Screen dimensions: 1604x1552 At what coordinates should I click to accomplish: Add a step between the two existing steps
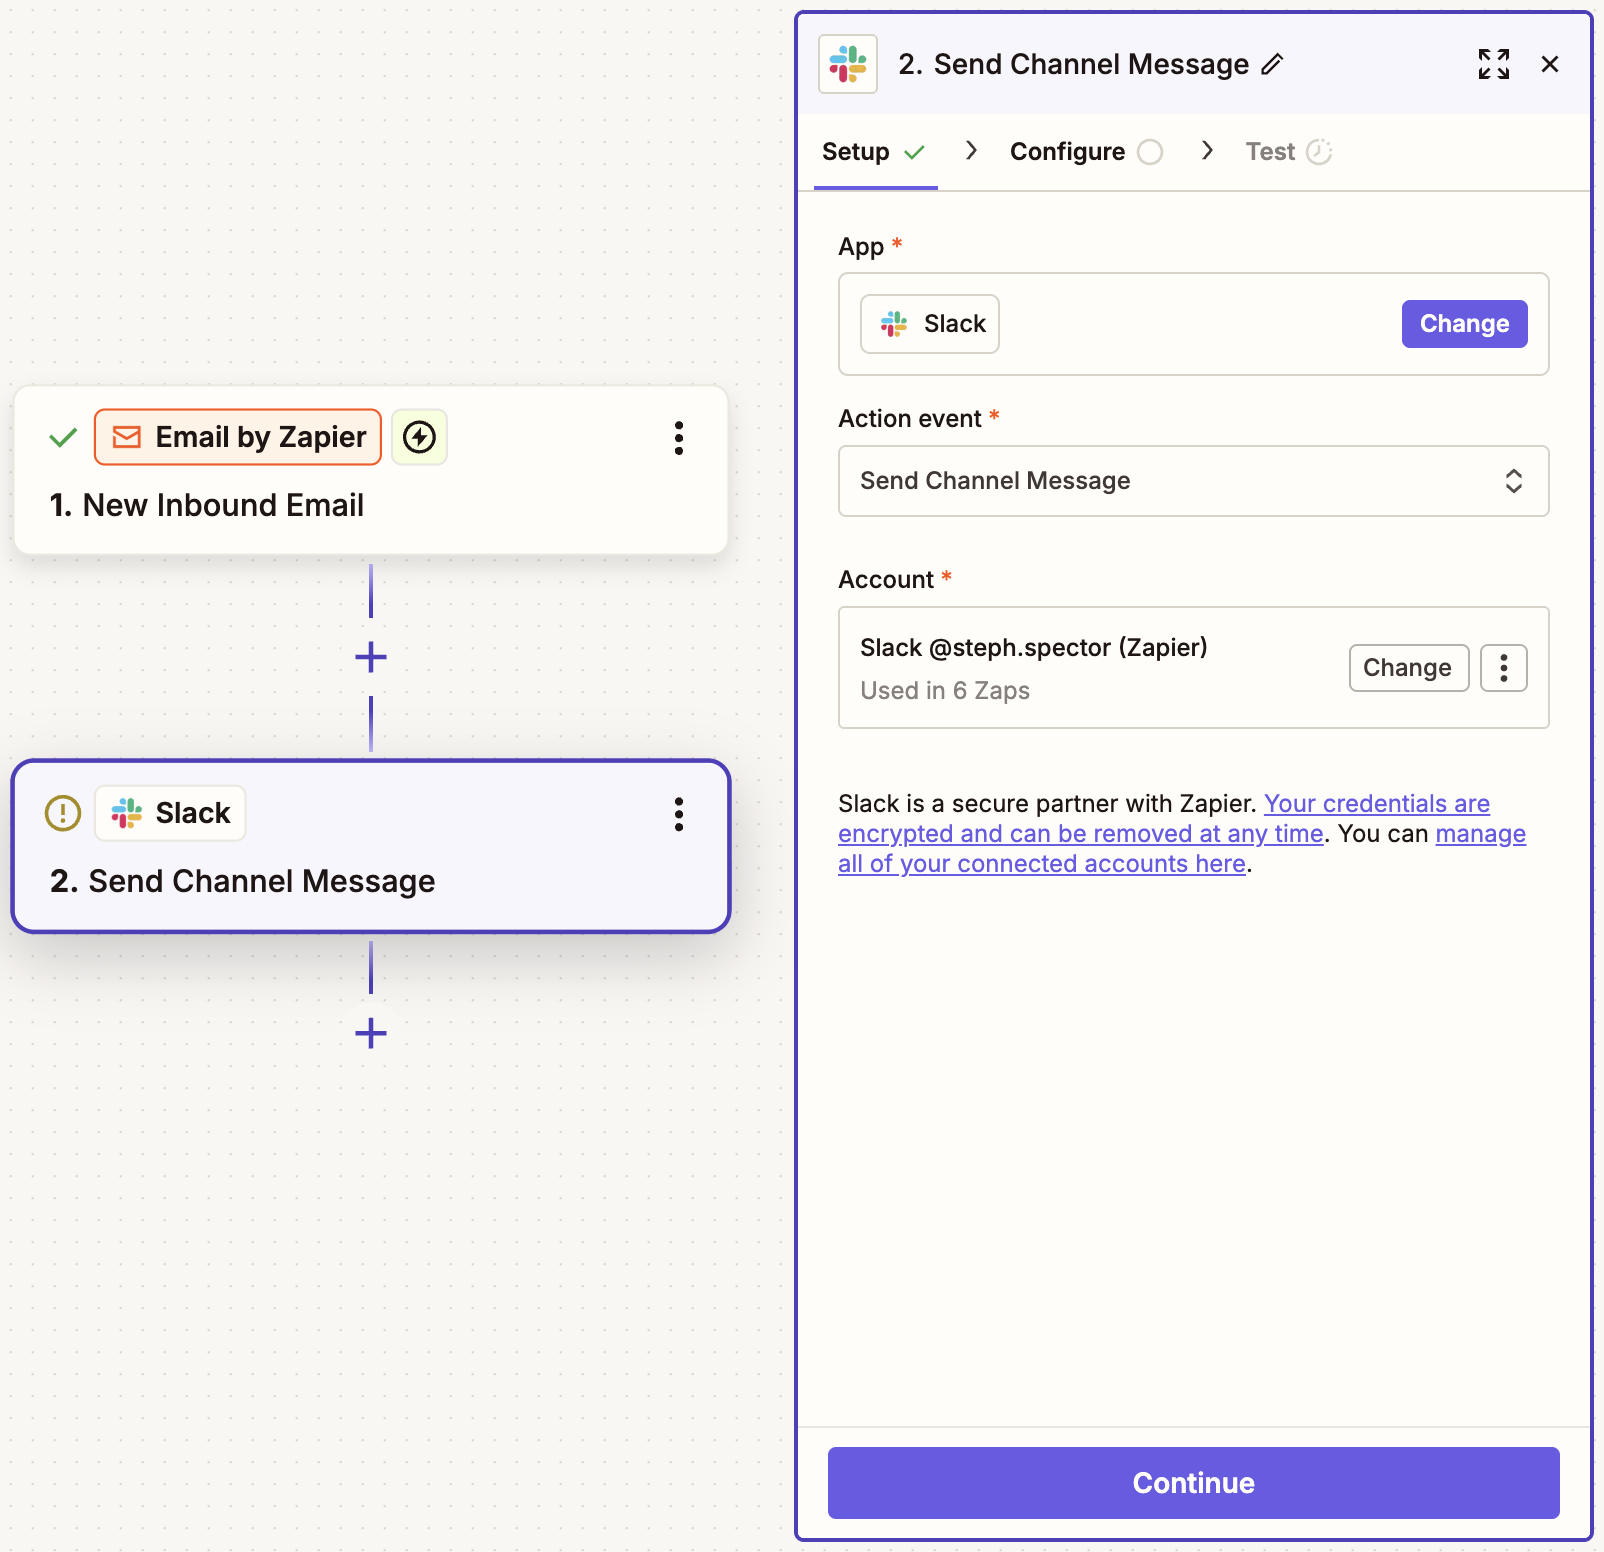click(x=370, y=656)
